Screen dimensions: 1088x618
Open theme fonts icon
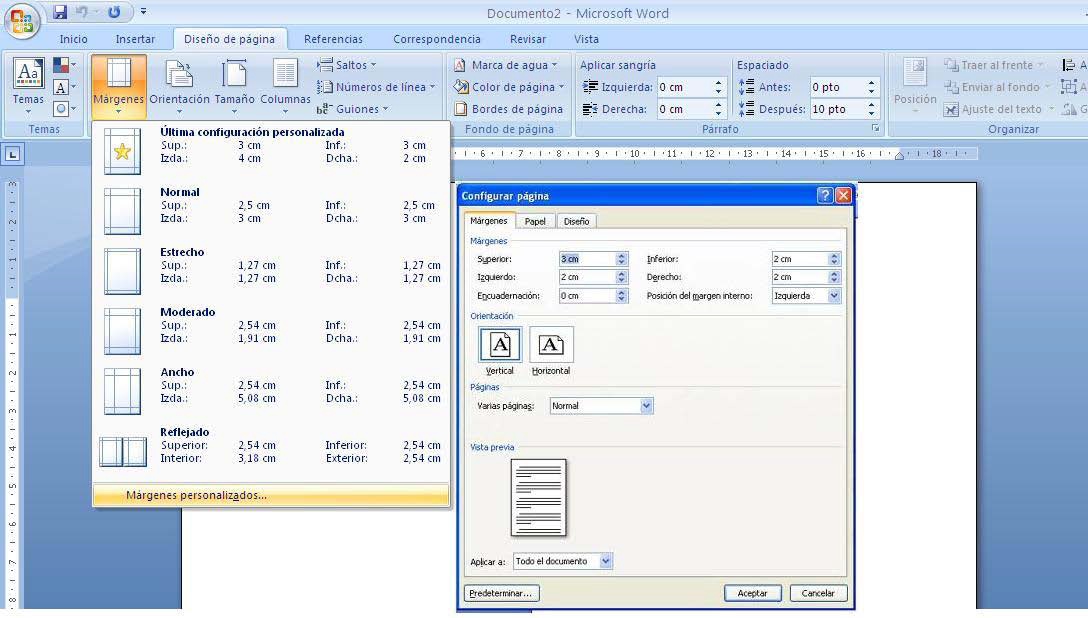pos(64,87)
